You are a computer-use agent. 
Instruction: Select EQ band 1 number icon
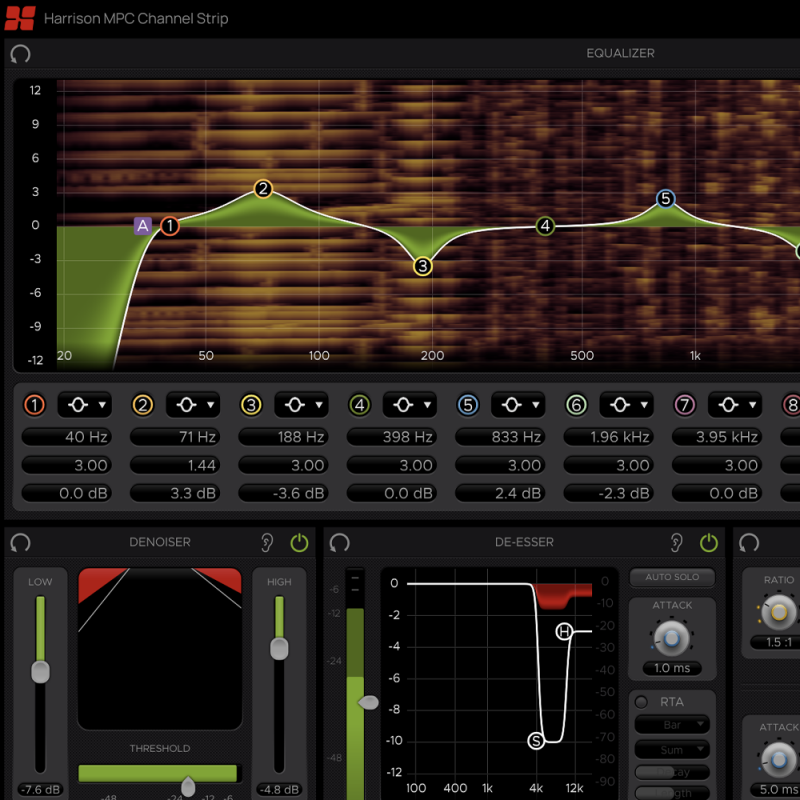point(35,405)
